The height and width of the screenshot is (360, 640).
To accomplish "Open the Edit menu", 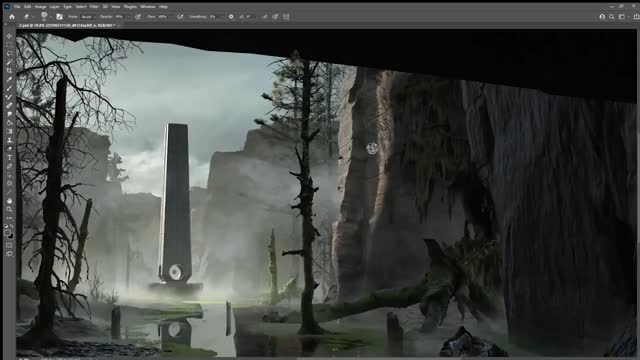I will 27,7.
